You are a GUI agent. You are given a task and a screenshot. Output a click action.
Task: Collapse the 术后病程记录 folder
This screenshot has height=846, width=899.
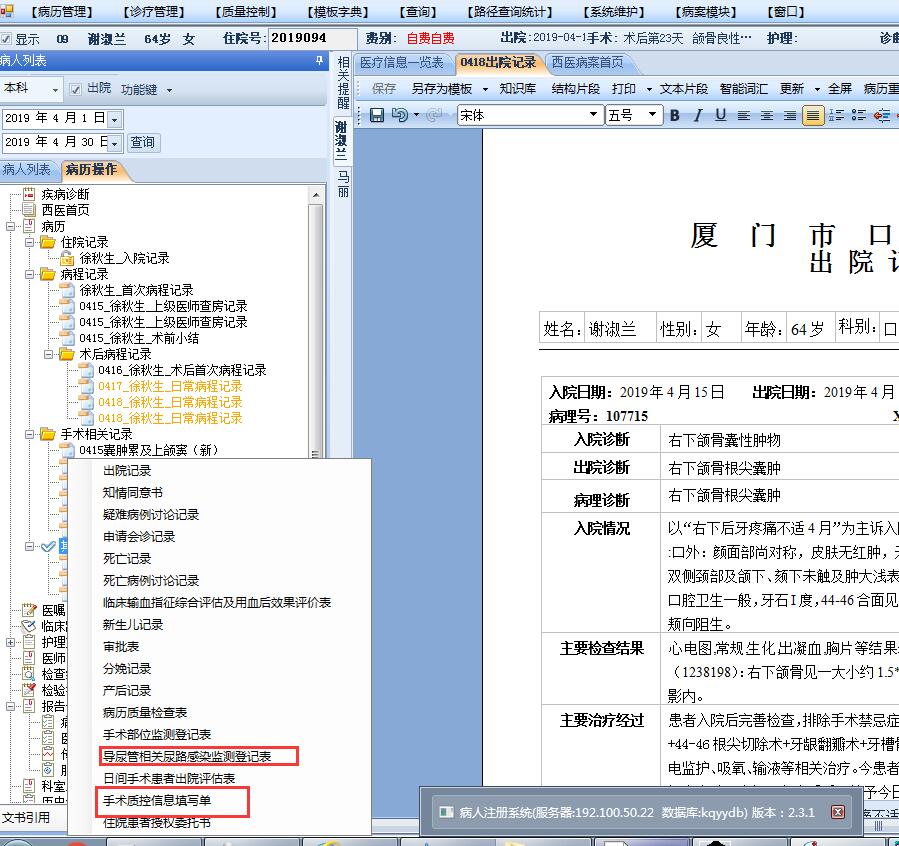coord(48,355)
